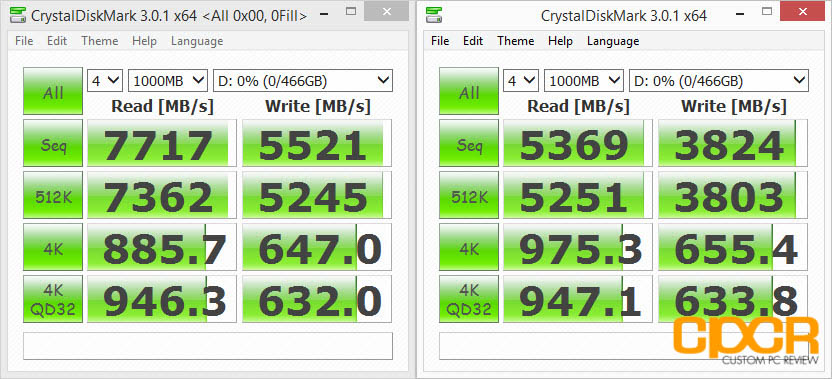Open Edit menu in left 0Fill window
The height and width of the screenshot is (379, 832).
pos(57,41)
